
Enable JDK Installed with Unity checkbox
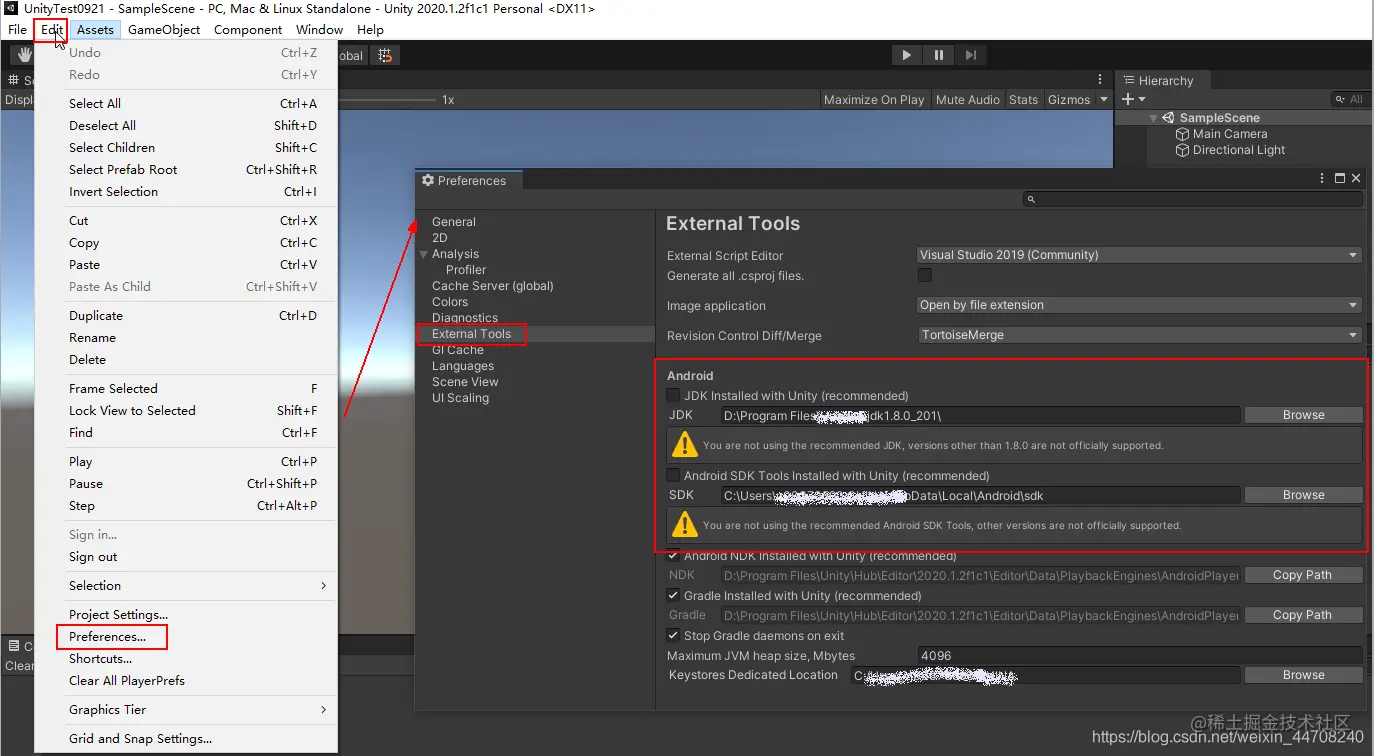tap(674, 395)
